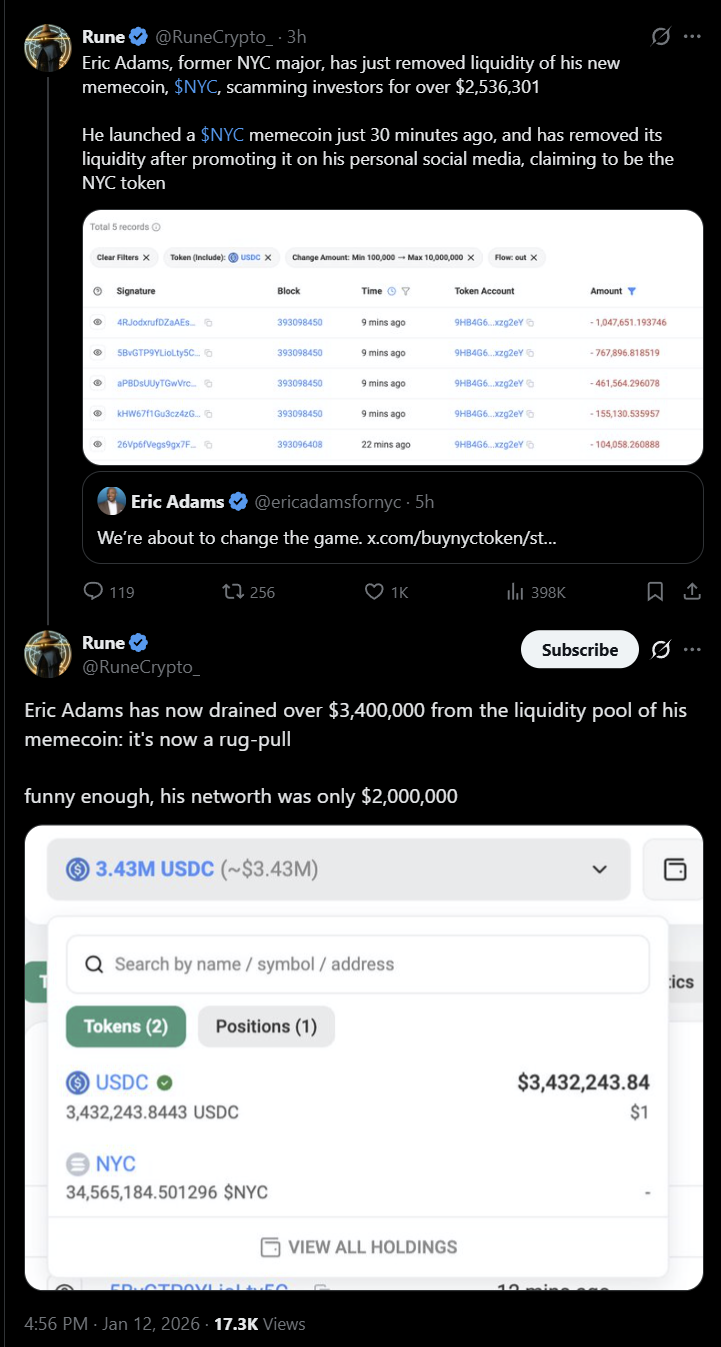Bookmark the first Rune tweet

655,592
